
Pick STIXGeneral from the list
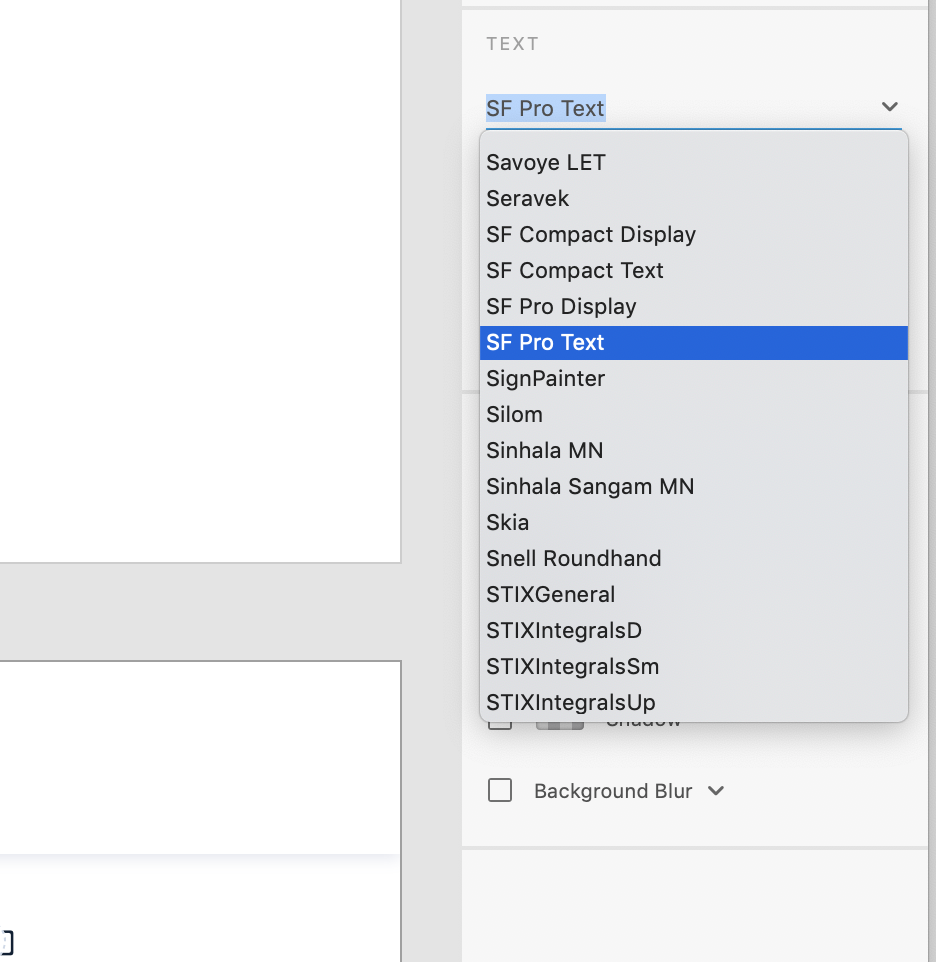click(551, 594)
